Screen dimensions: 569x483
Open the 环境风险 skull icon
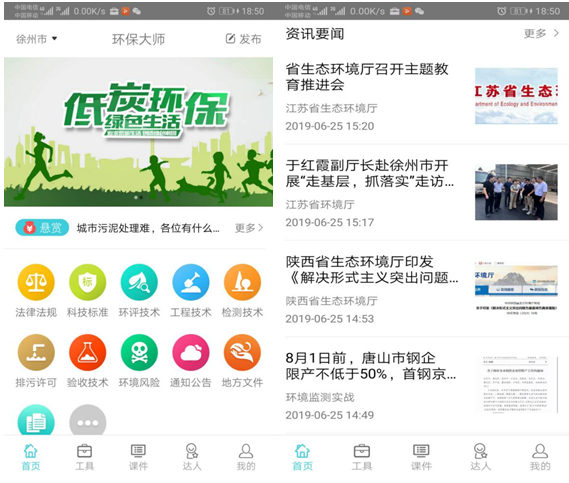139,352
